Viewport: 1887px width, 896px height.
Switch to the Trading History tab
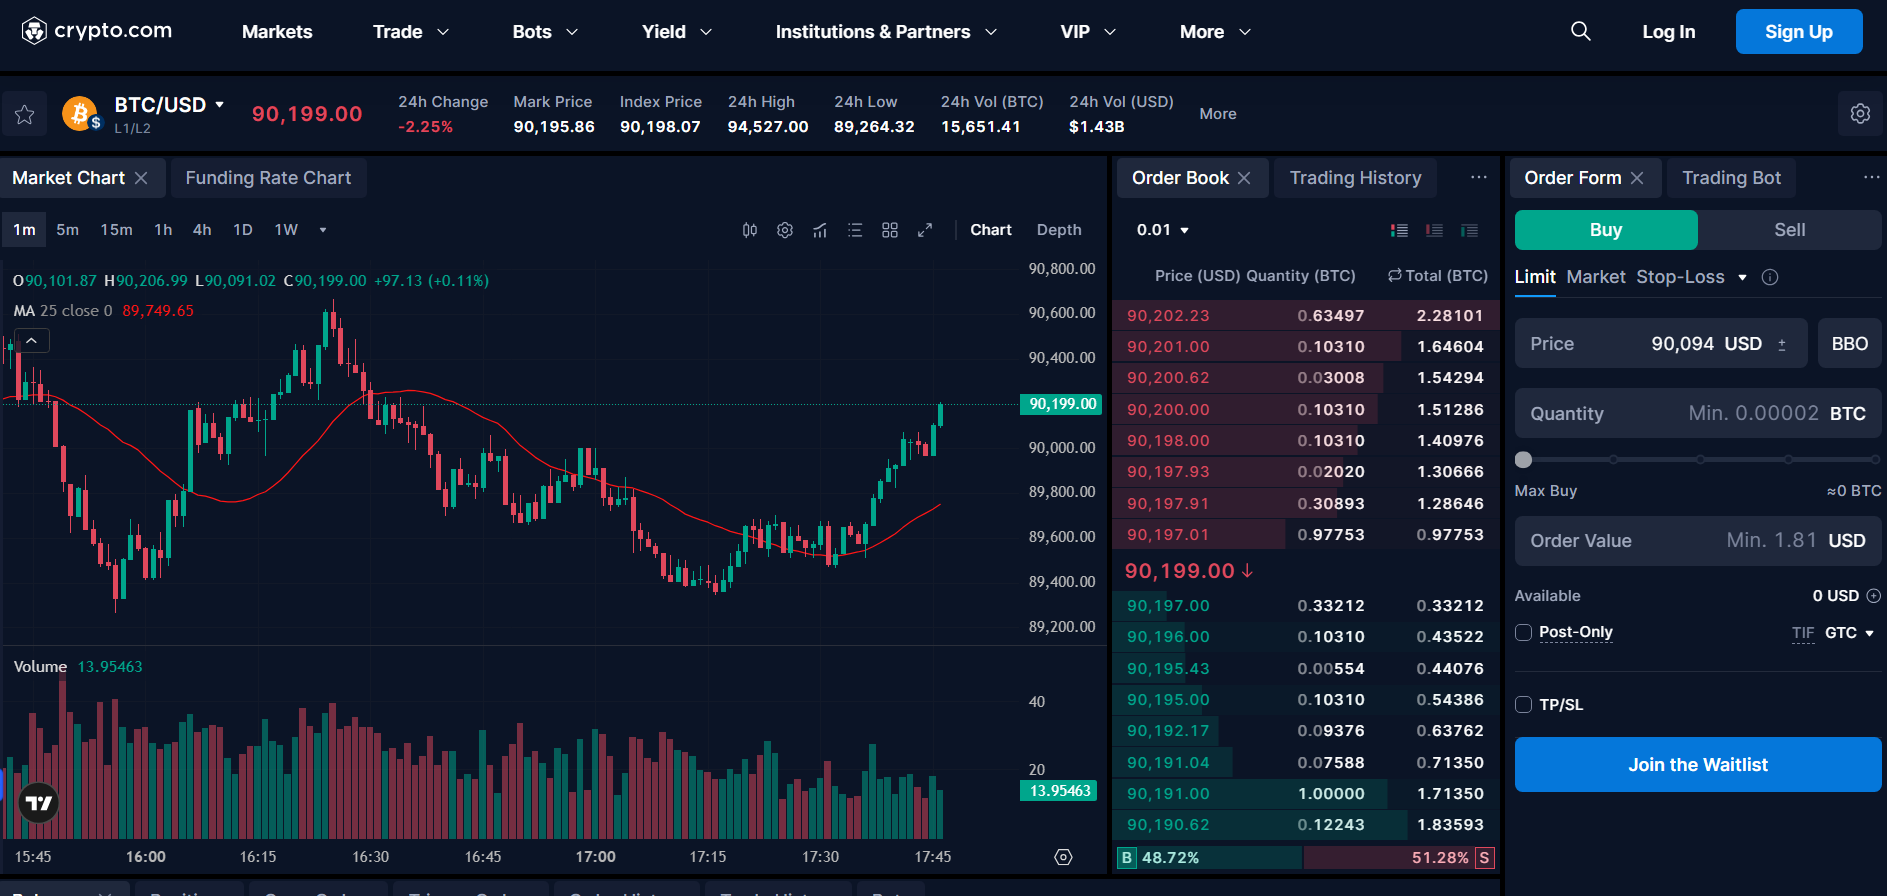(x=1355, y=178)
